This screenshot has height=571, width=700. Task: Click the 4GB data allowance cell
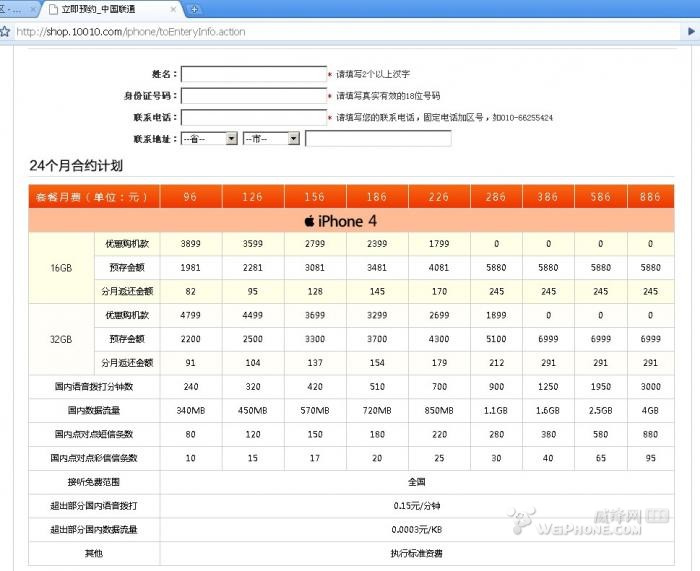[650, 410]
